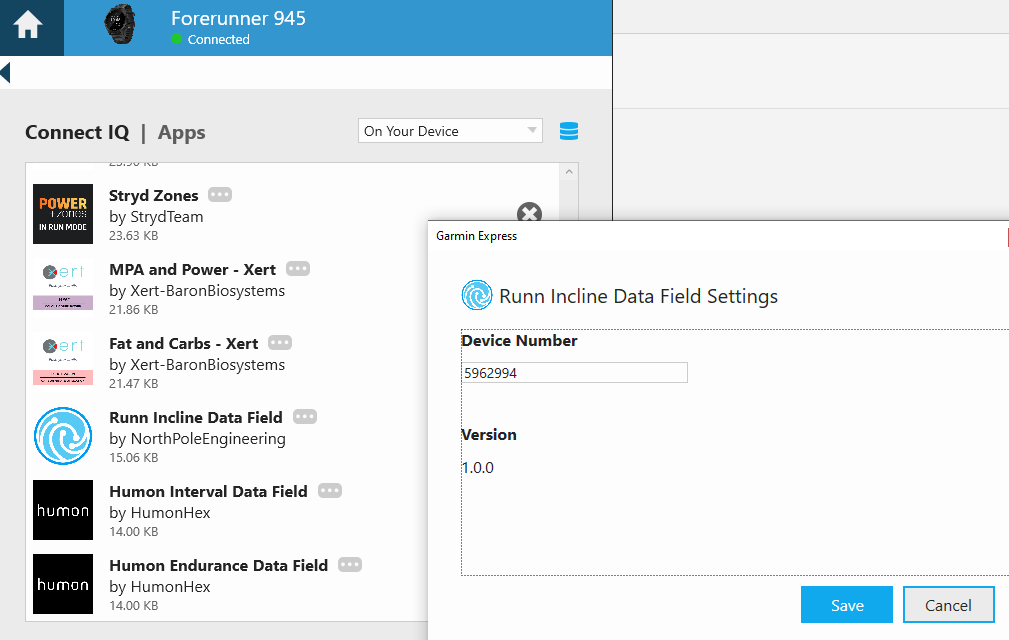Expand the On Your Device dropdown

click(450, 131)
